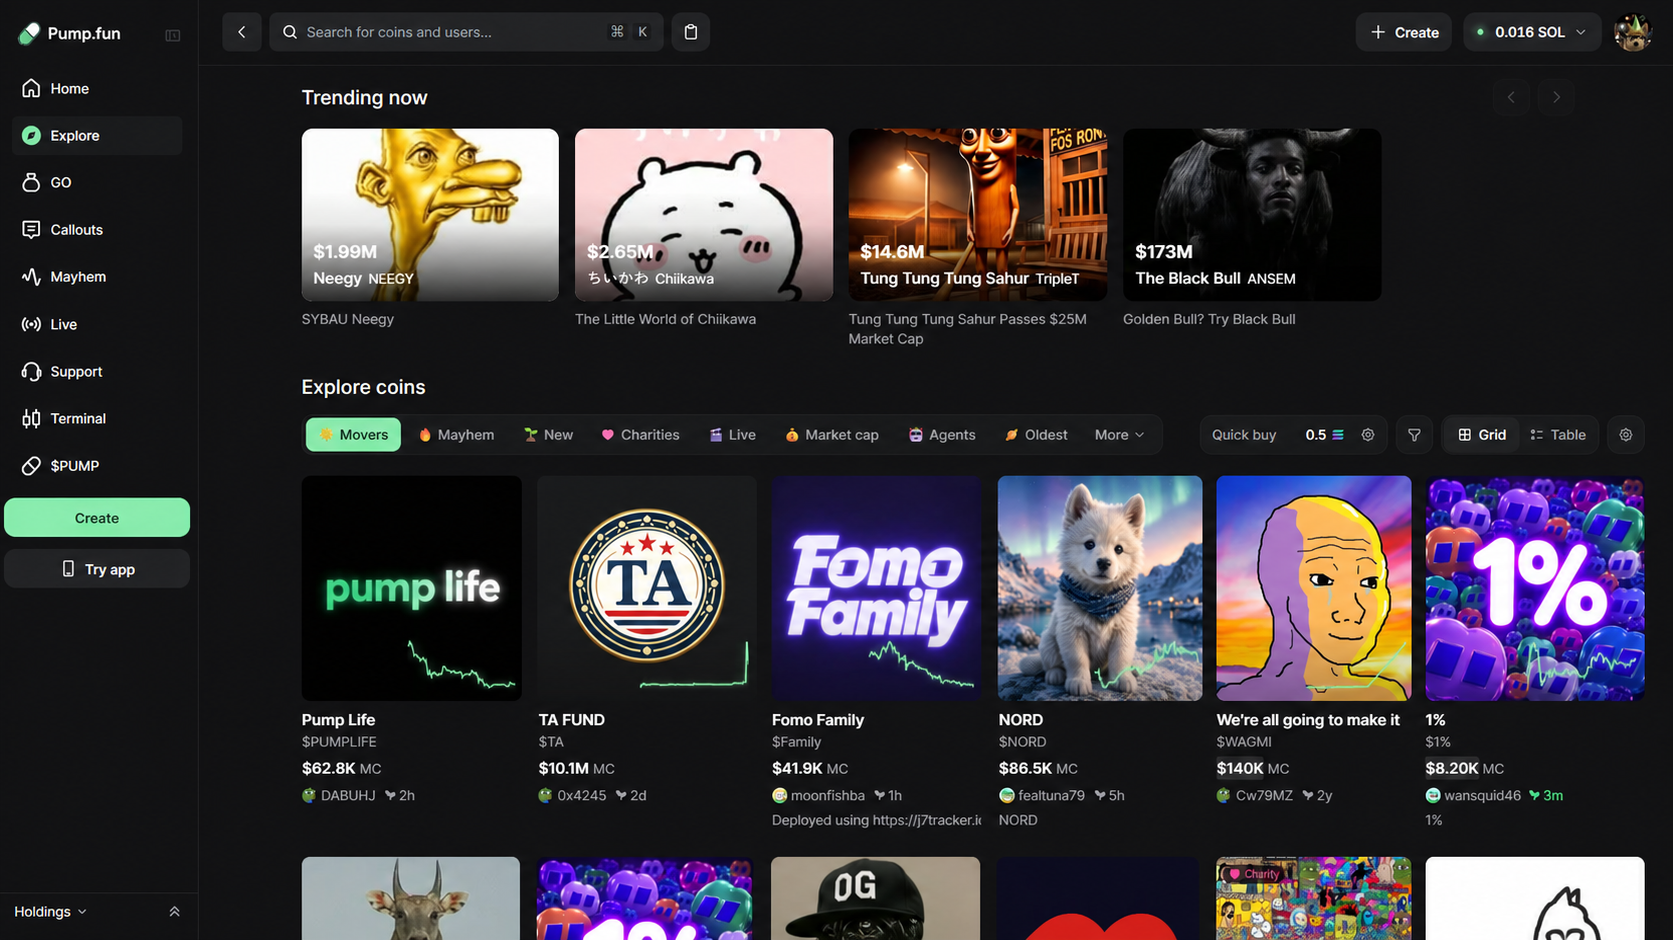Open the wansquid46 creator profile
1673x940 pixels.
click(1474, 795)
